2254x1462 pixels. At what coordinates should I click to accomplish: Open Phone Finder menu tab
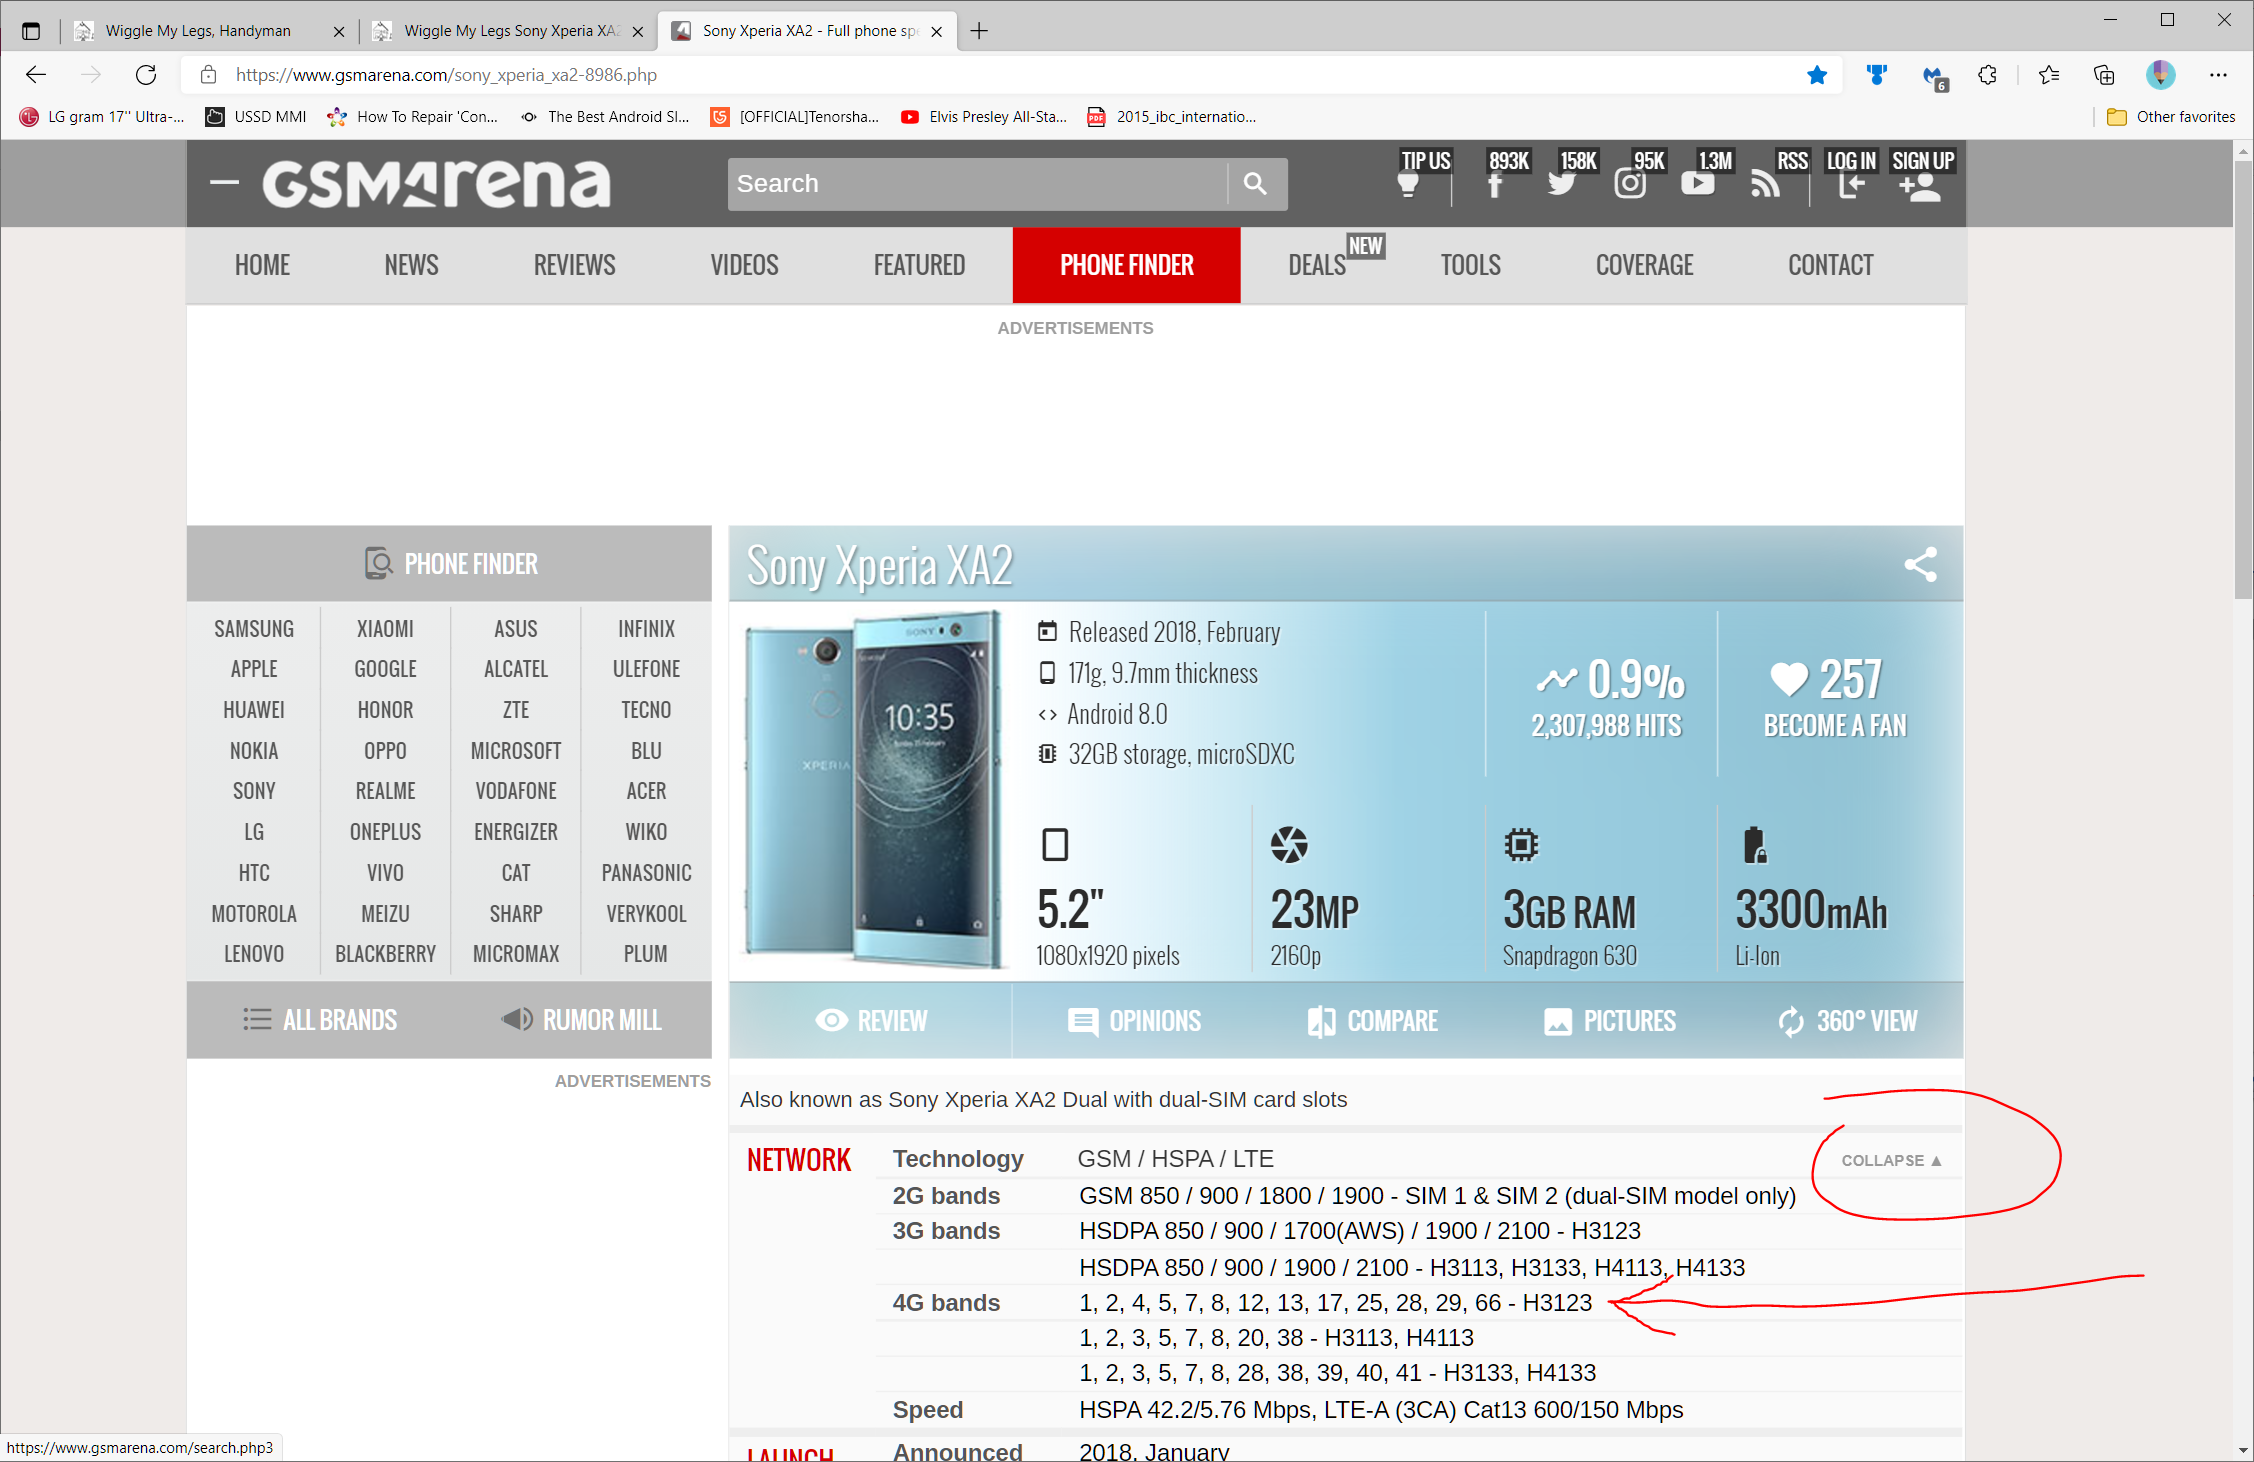1127,263
